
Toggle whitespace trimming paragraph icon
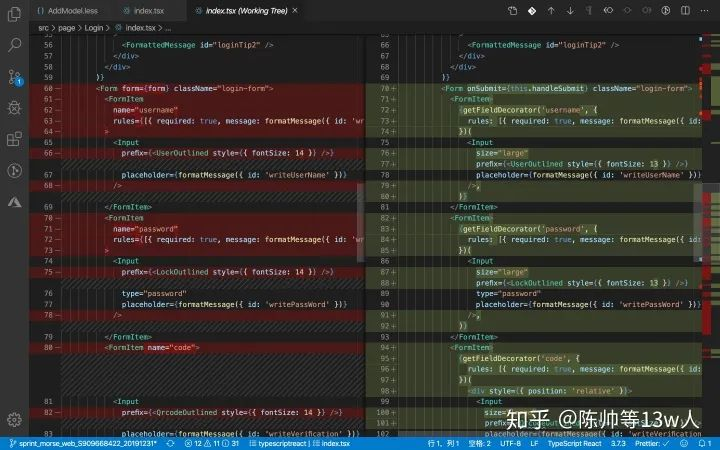(x=589, y=11)
